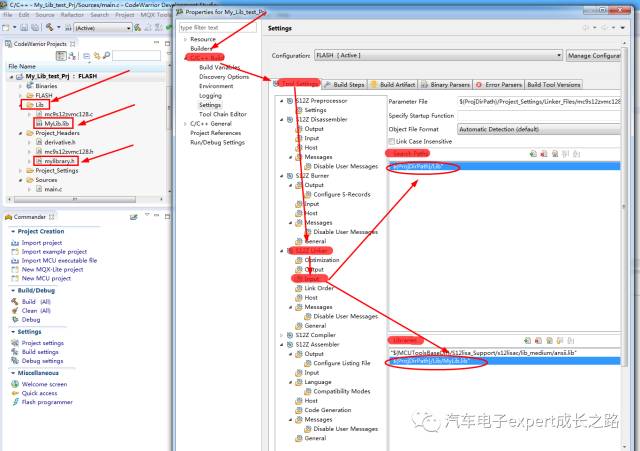The image size is (640, 451).
Task: Collapse the S12Z Burner node
Action: (281, 176)
